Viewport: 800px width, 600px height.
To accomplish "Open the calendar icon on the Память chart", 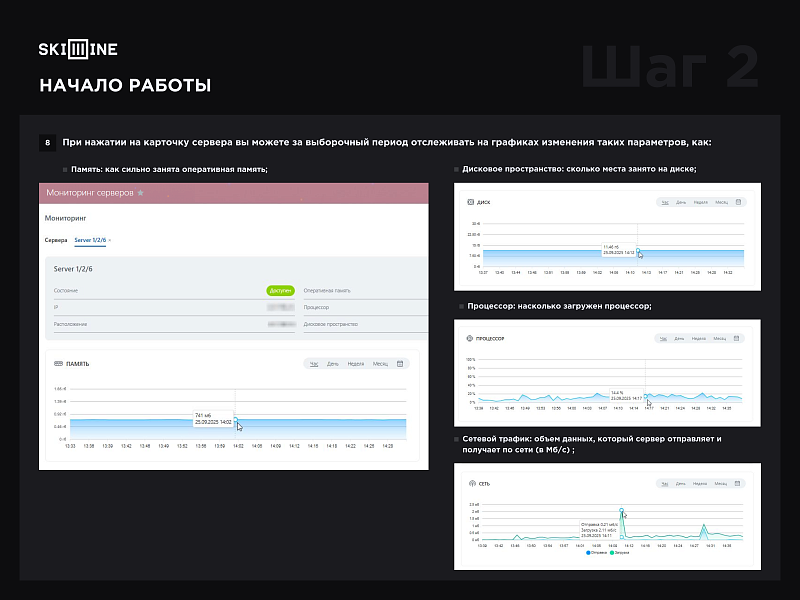I will [x=400, y=364].
